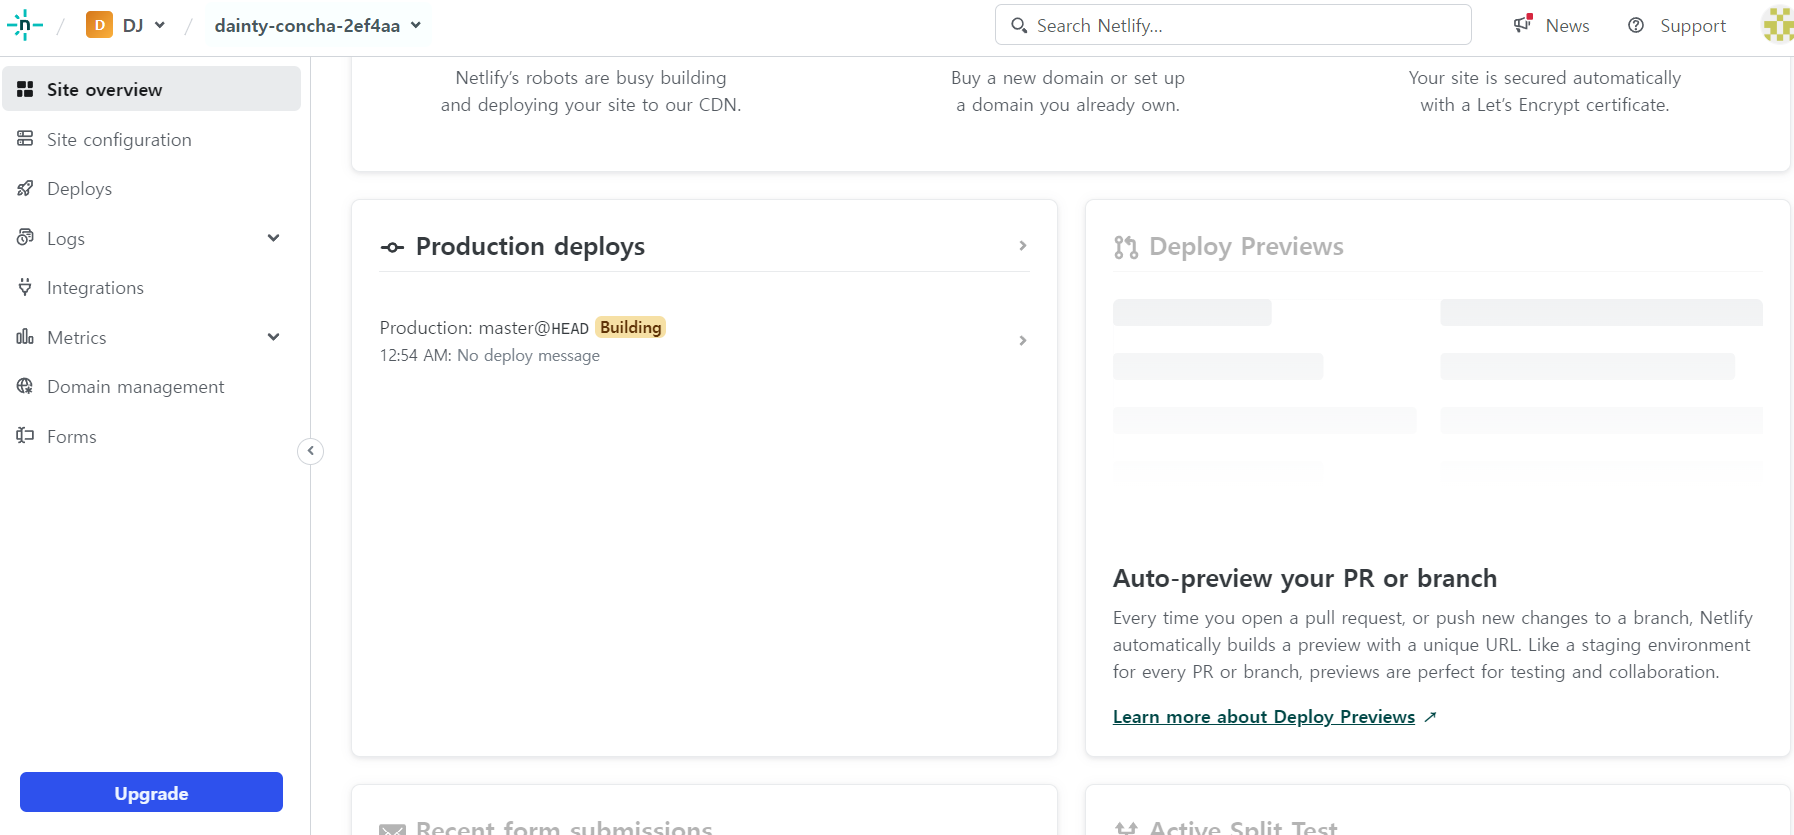Open Learn more about Deploy Previews link
The image size is (1794, 835).
[1264, 717]
